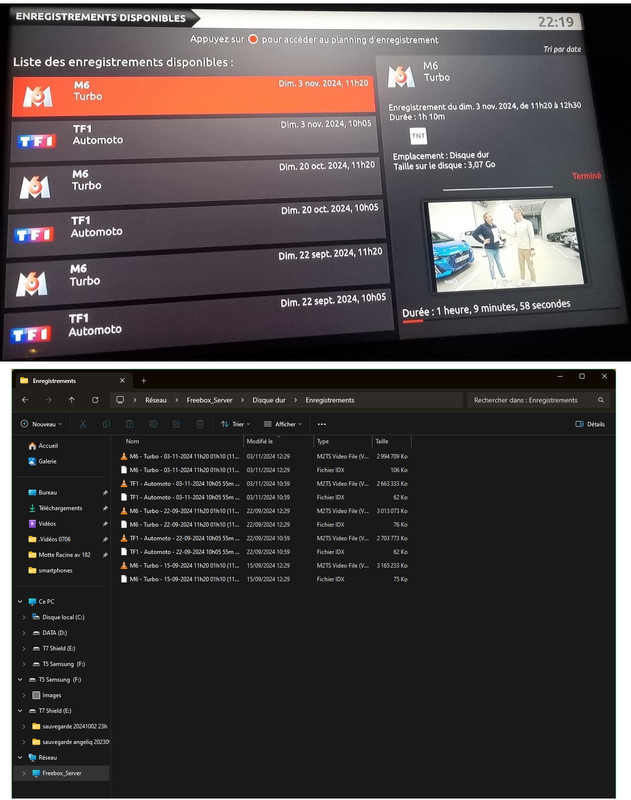Select the 3 013 073 Ko Turbo video

coord(264,511)
